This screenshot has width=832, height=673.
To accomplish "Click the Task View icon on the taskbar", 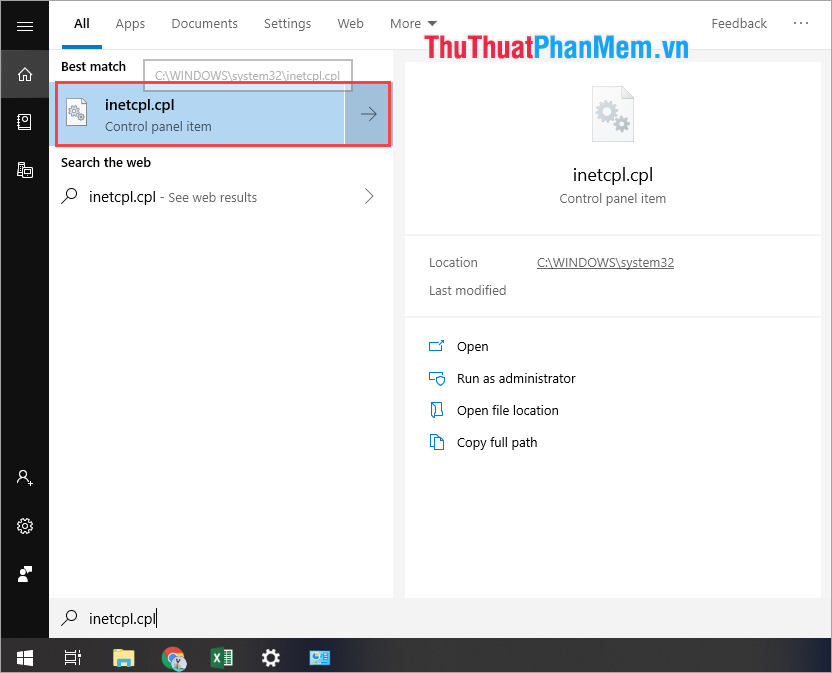I will coord(72,657).
